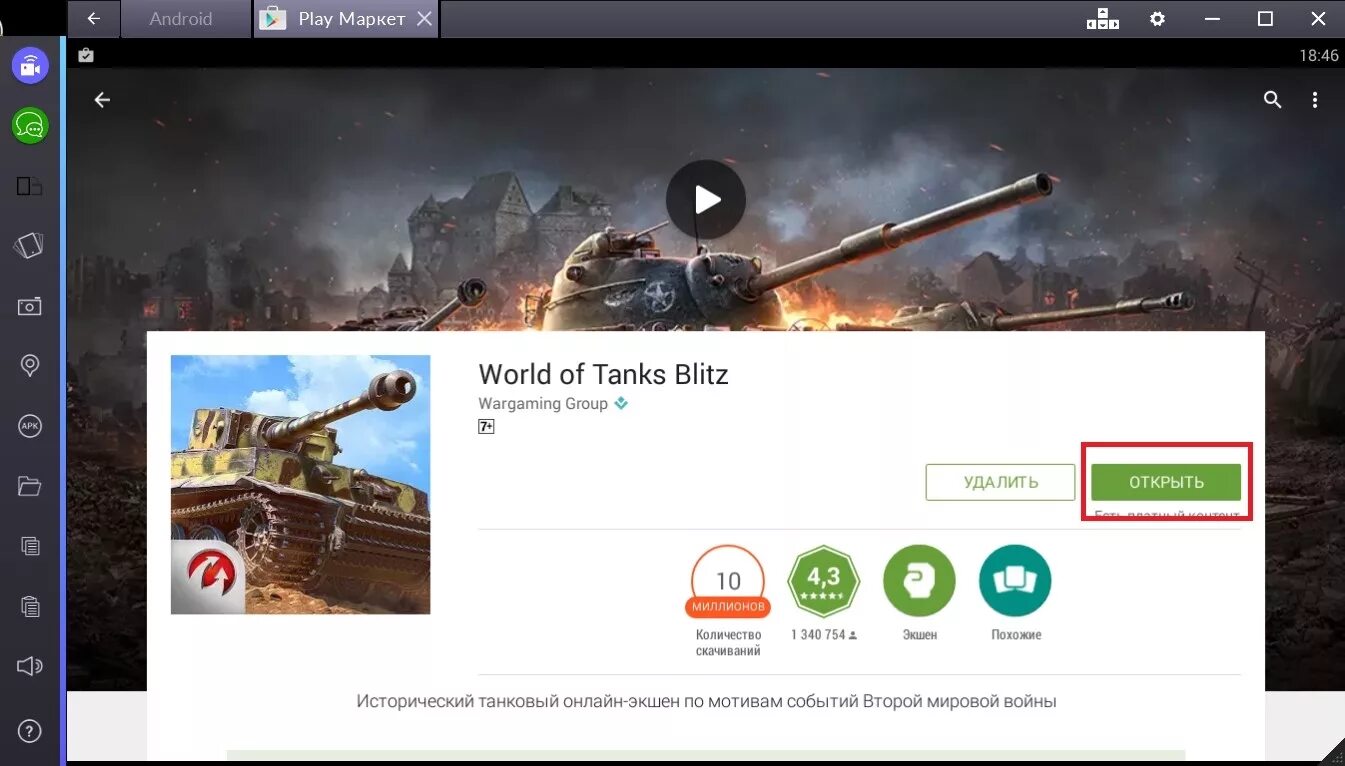This screenshot has width=1345, height=766.
Task: Switch to the Android tab
Action: pyautogui.click(x=180, y=18)
